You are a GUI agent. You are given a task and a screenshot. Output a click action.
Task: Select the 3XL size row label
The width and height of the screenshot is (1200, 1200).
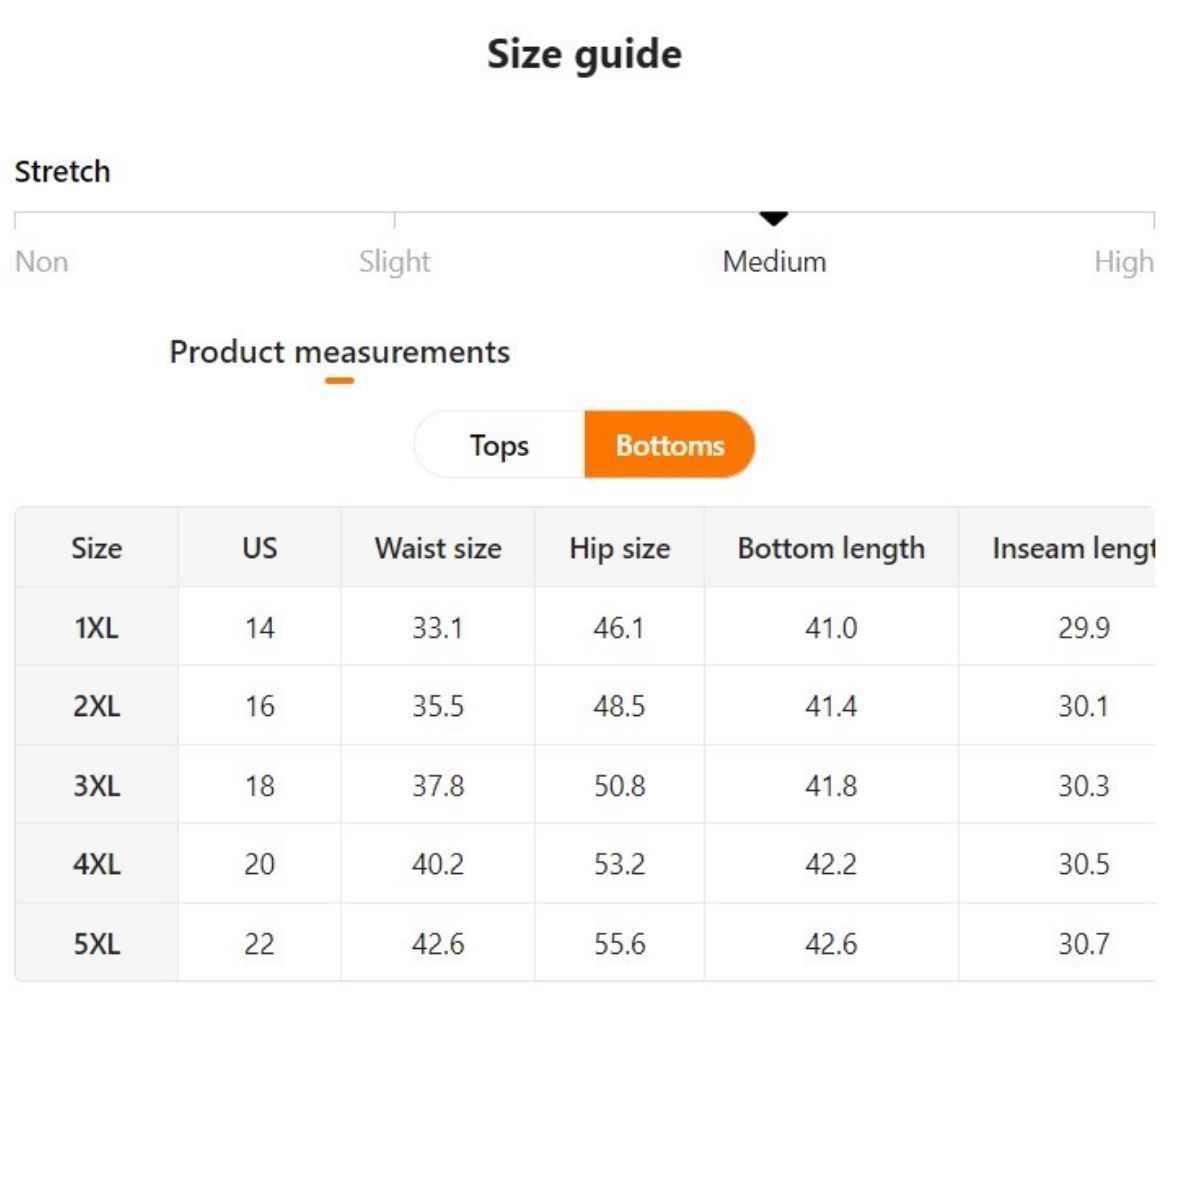click(x=96, y=786)
